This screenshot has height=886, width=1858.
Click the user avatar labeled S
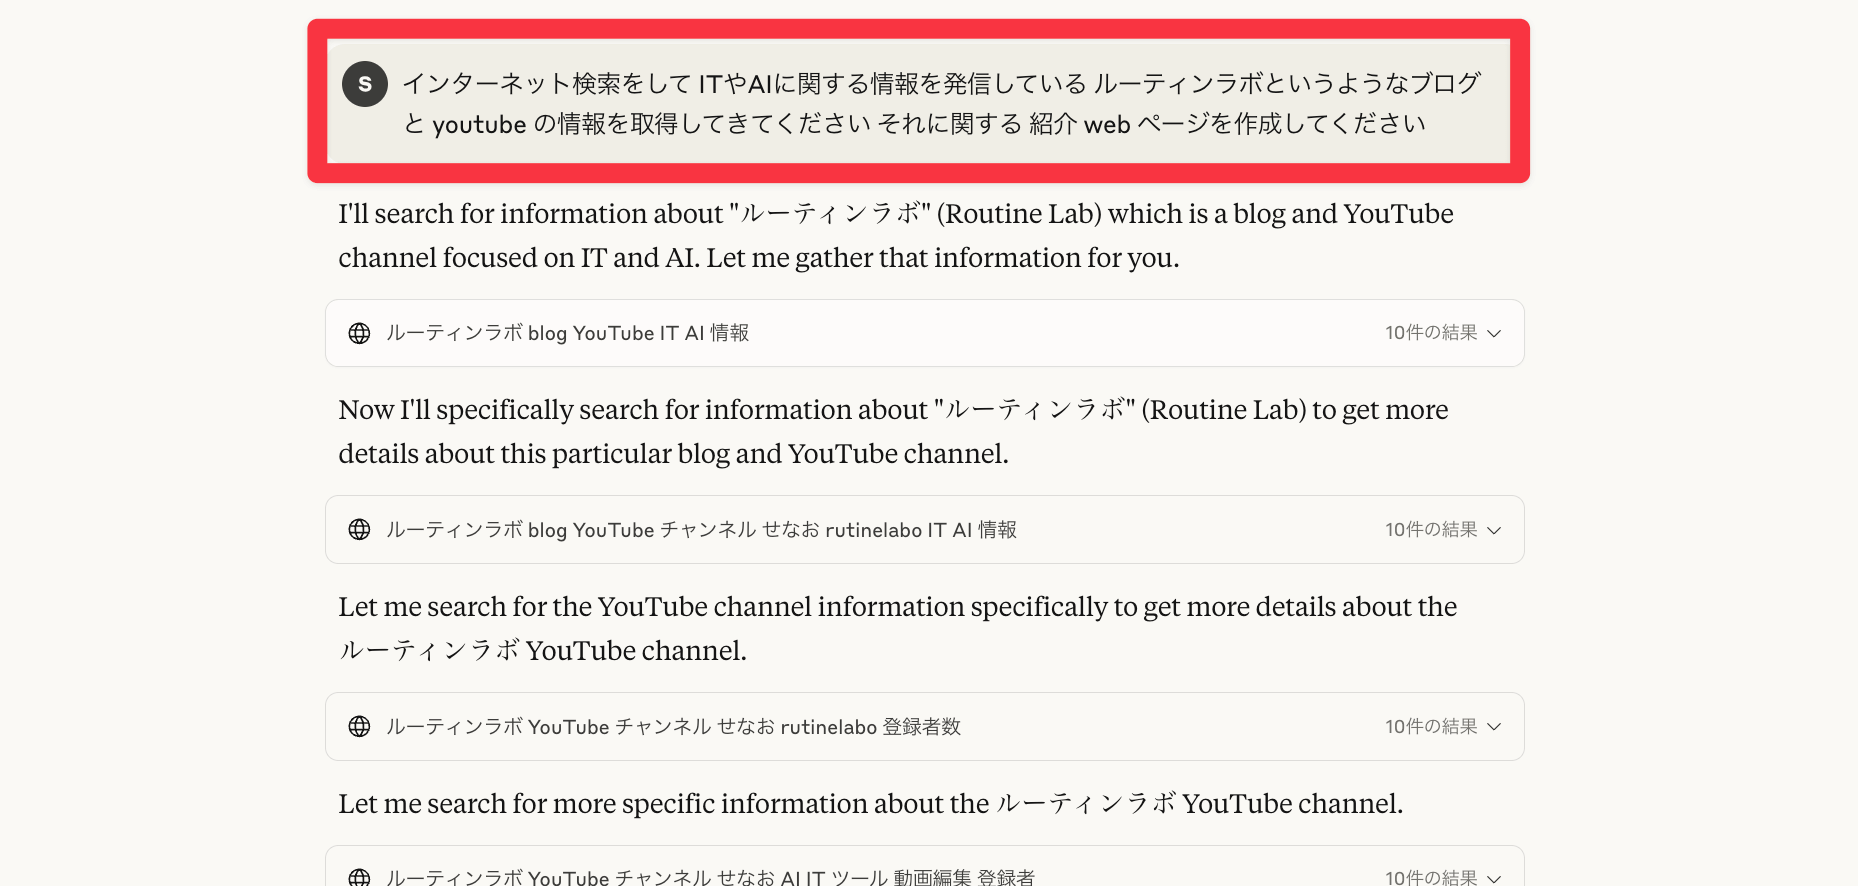coord(364,84)
